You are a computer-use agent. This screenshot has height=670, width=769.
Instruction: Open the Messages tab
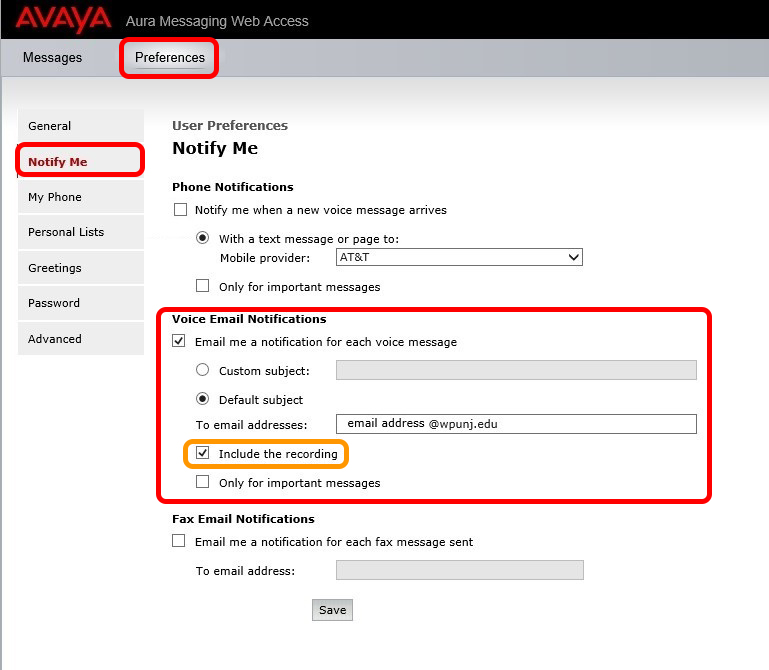tap(52, 57)
